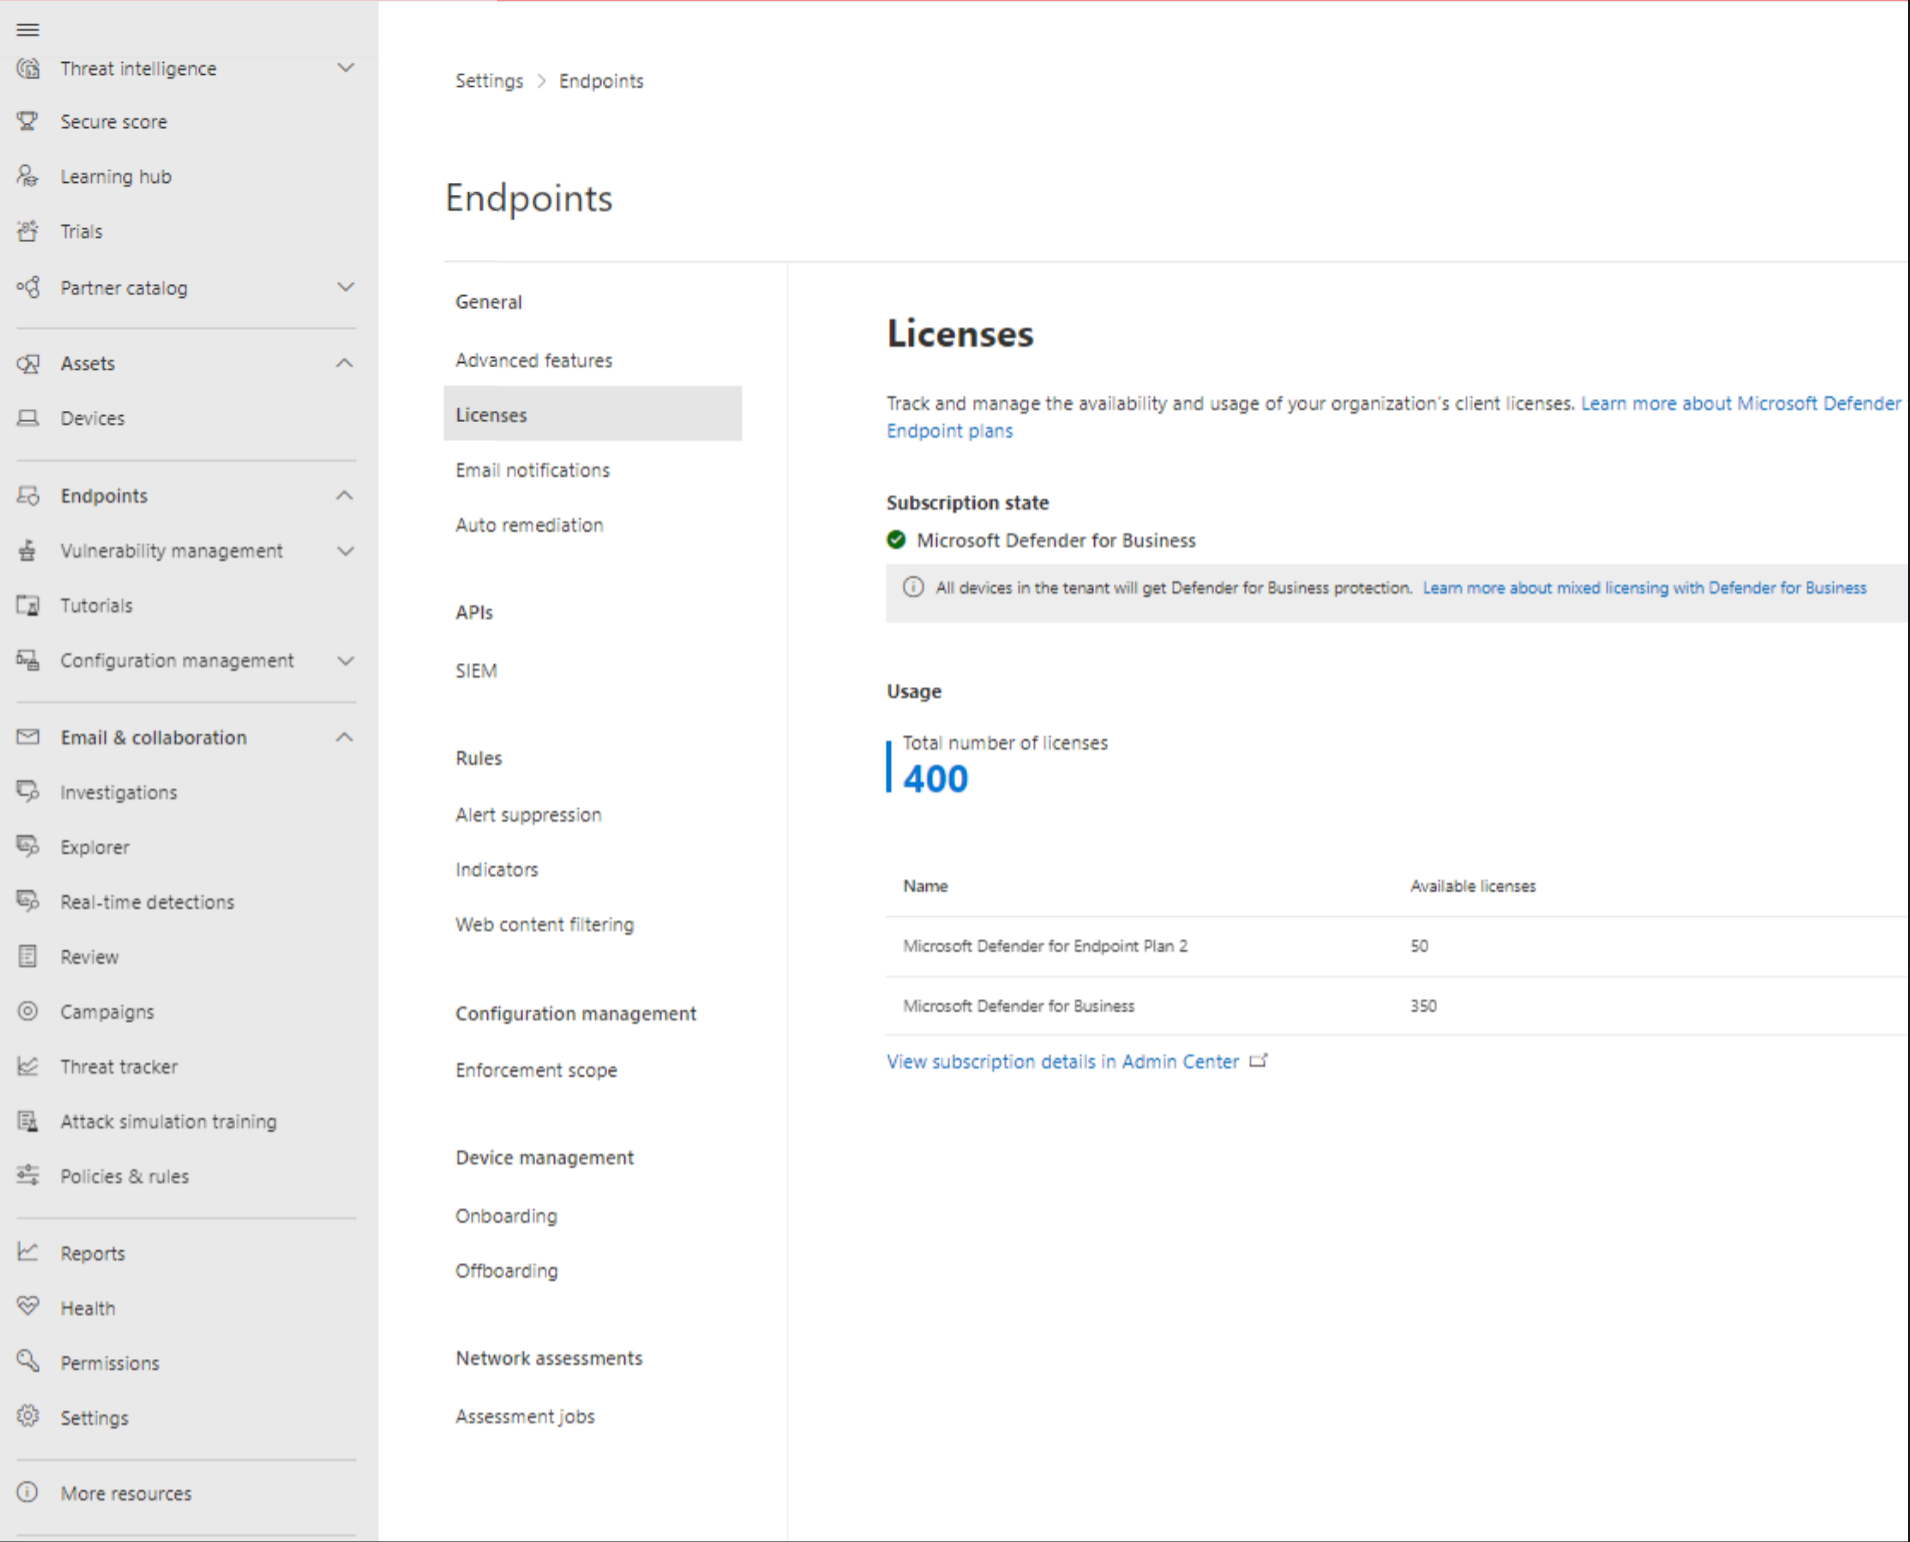Click the Attack simulation training icon
Viewport: 1910px width, 1542px height.
pos(28,1121)
